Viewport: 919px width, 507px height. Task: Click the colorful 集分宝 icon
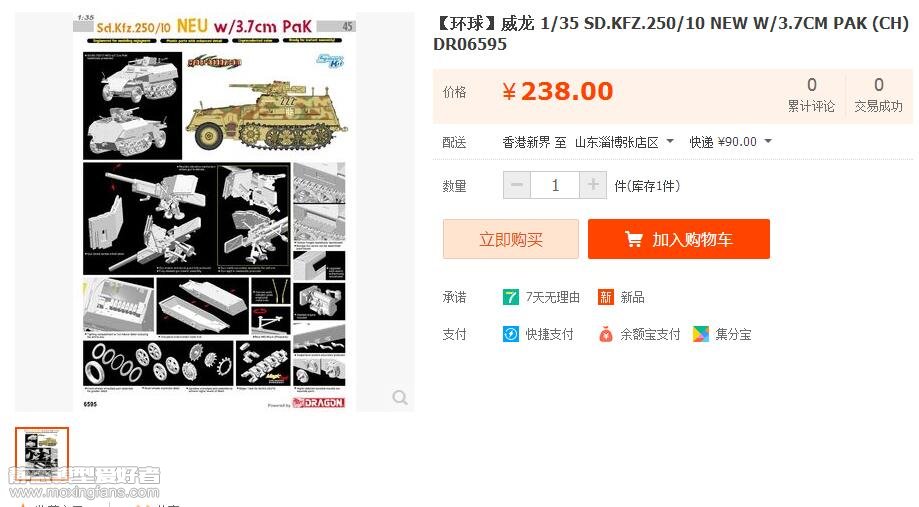coord(700,334)
